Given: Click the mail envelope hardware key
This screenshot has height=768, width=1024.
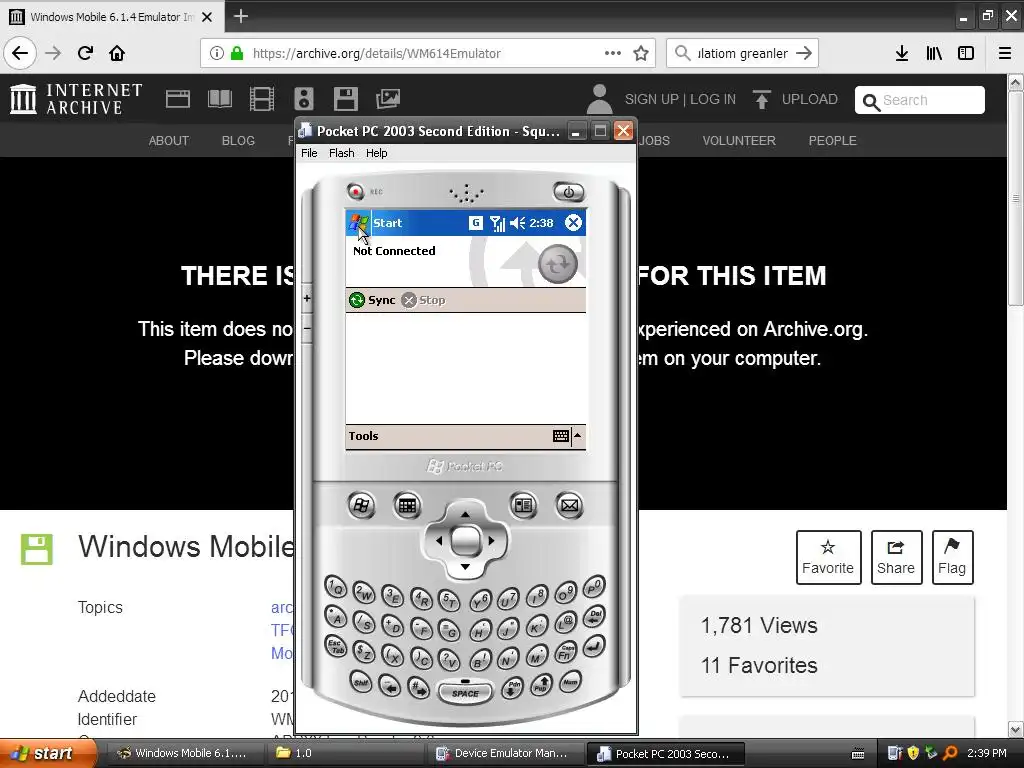Looking at the screenshot, I should pos(569,505).
